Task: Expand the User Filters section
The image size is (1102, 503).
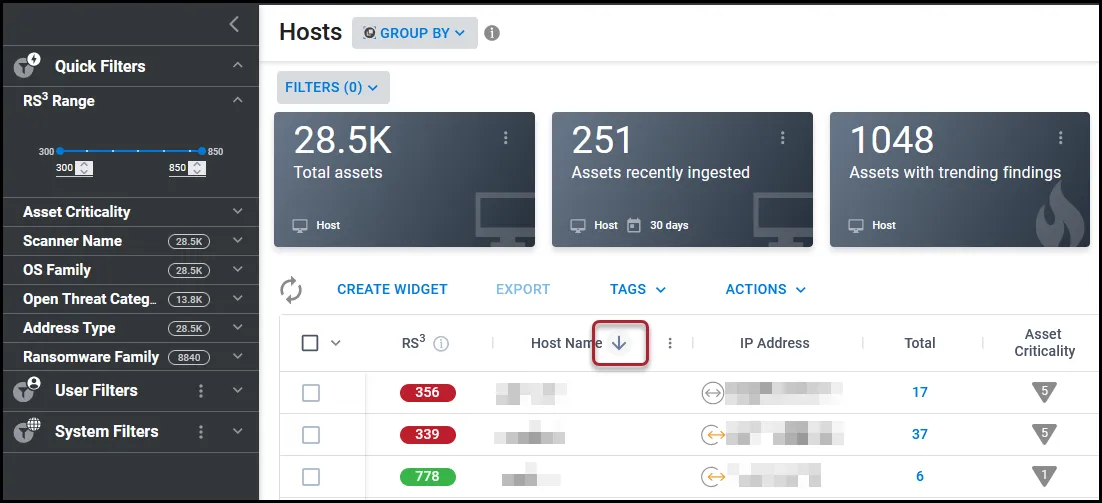Action: point(238,390)
